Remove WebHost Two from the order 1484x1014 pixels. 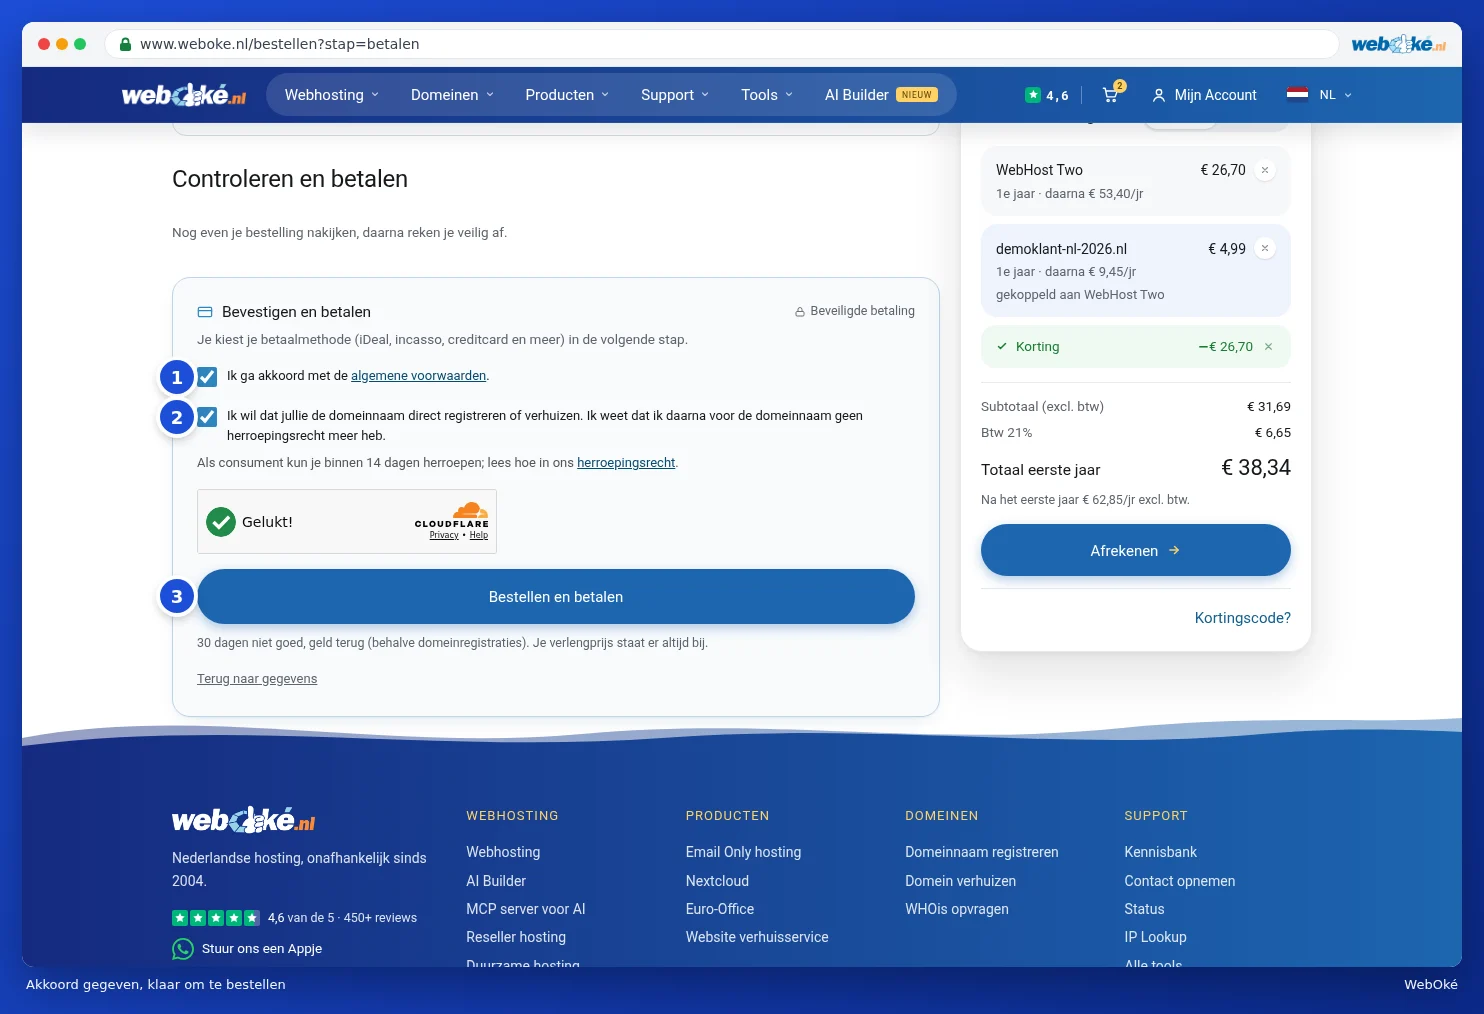(x=1265, y=170)
